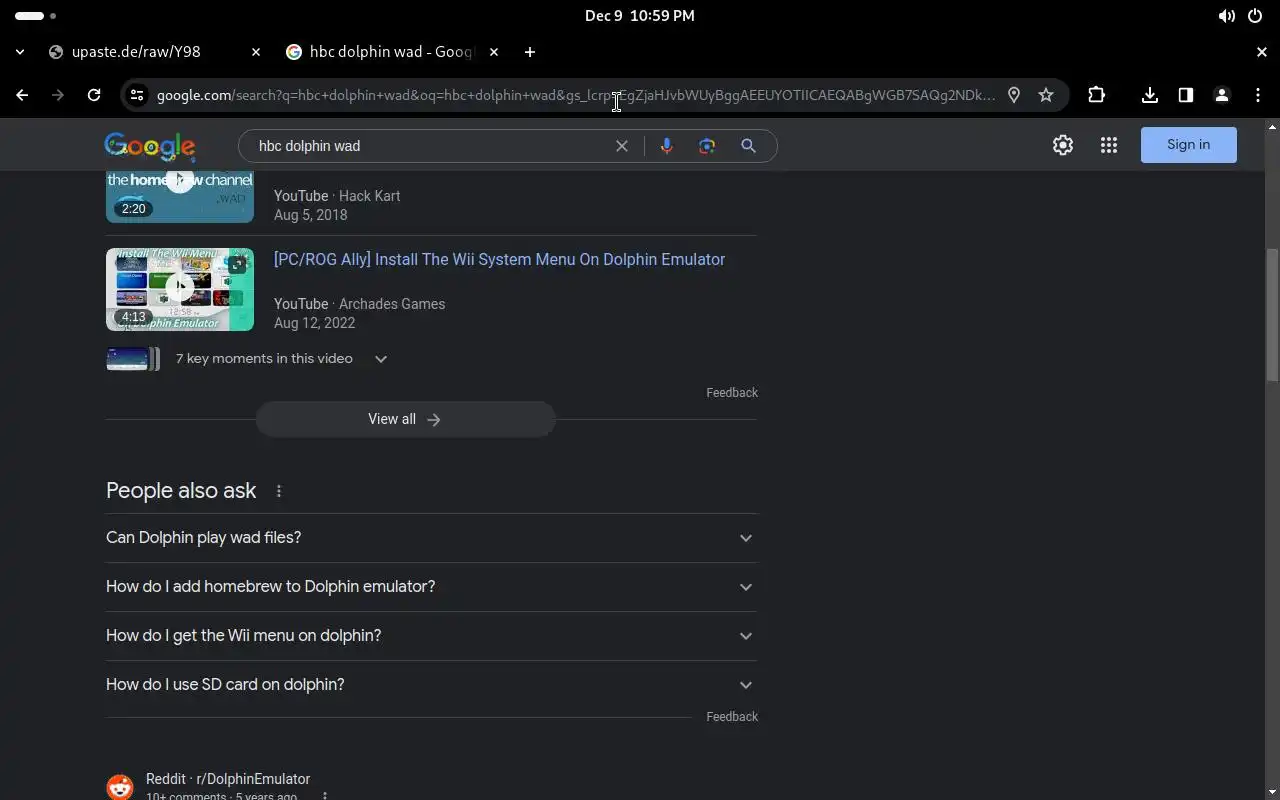Clear the search box with the X
Screen dimensions: 1280x800
point(622,146)
